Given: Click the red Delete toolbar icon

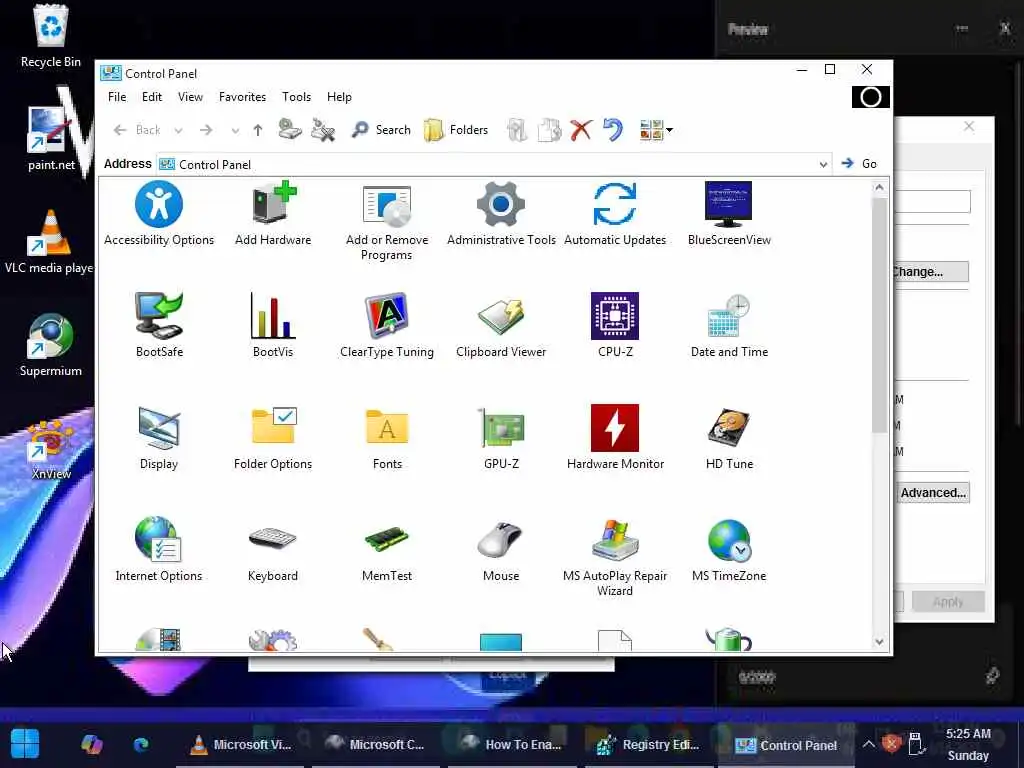Looking at the screenshot, I should pos(581,130).
